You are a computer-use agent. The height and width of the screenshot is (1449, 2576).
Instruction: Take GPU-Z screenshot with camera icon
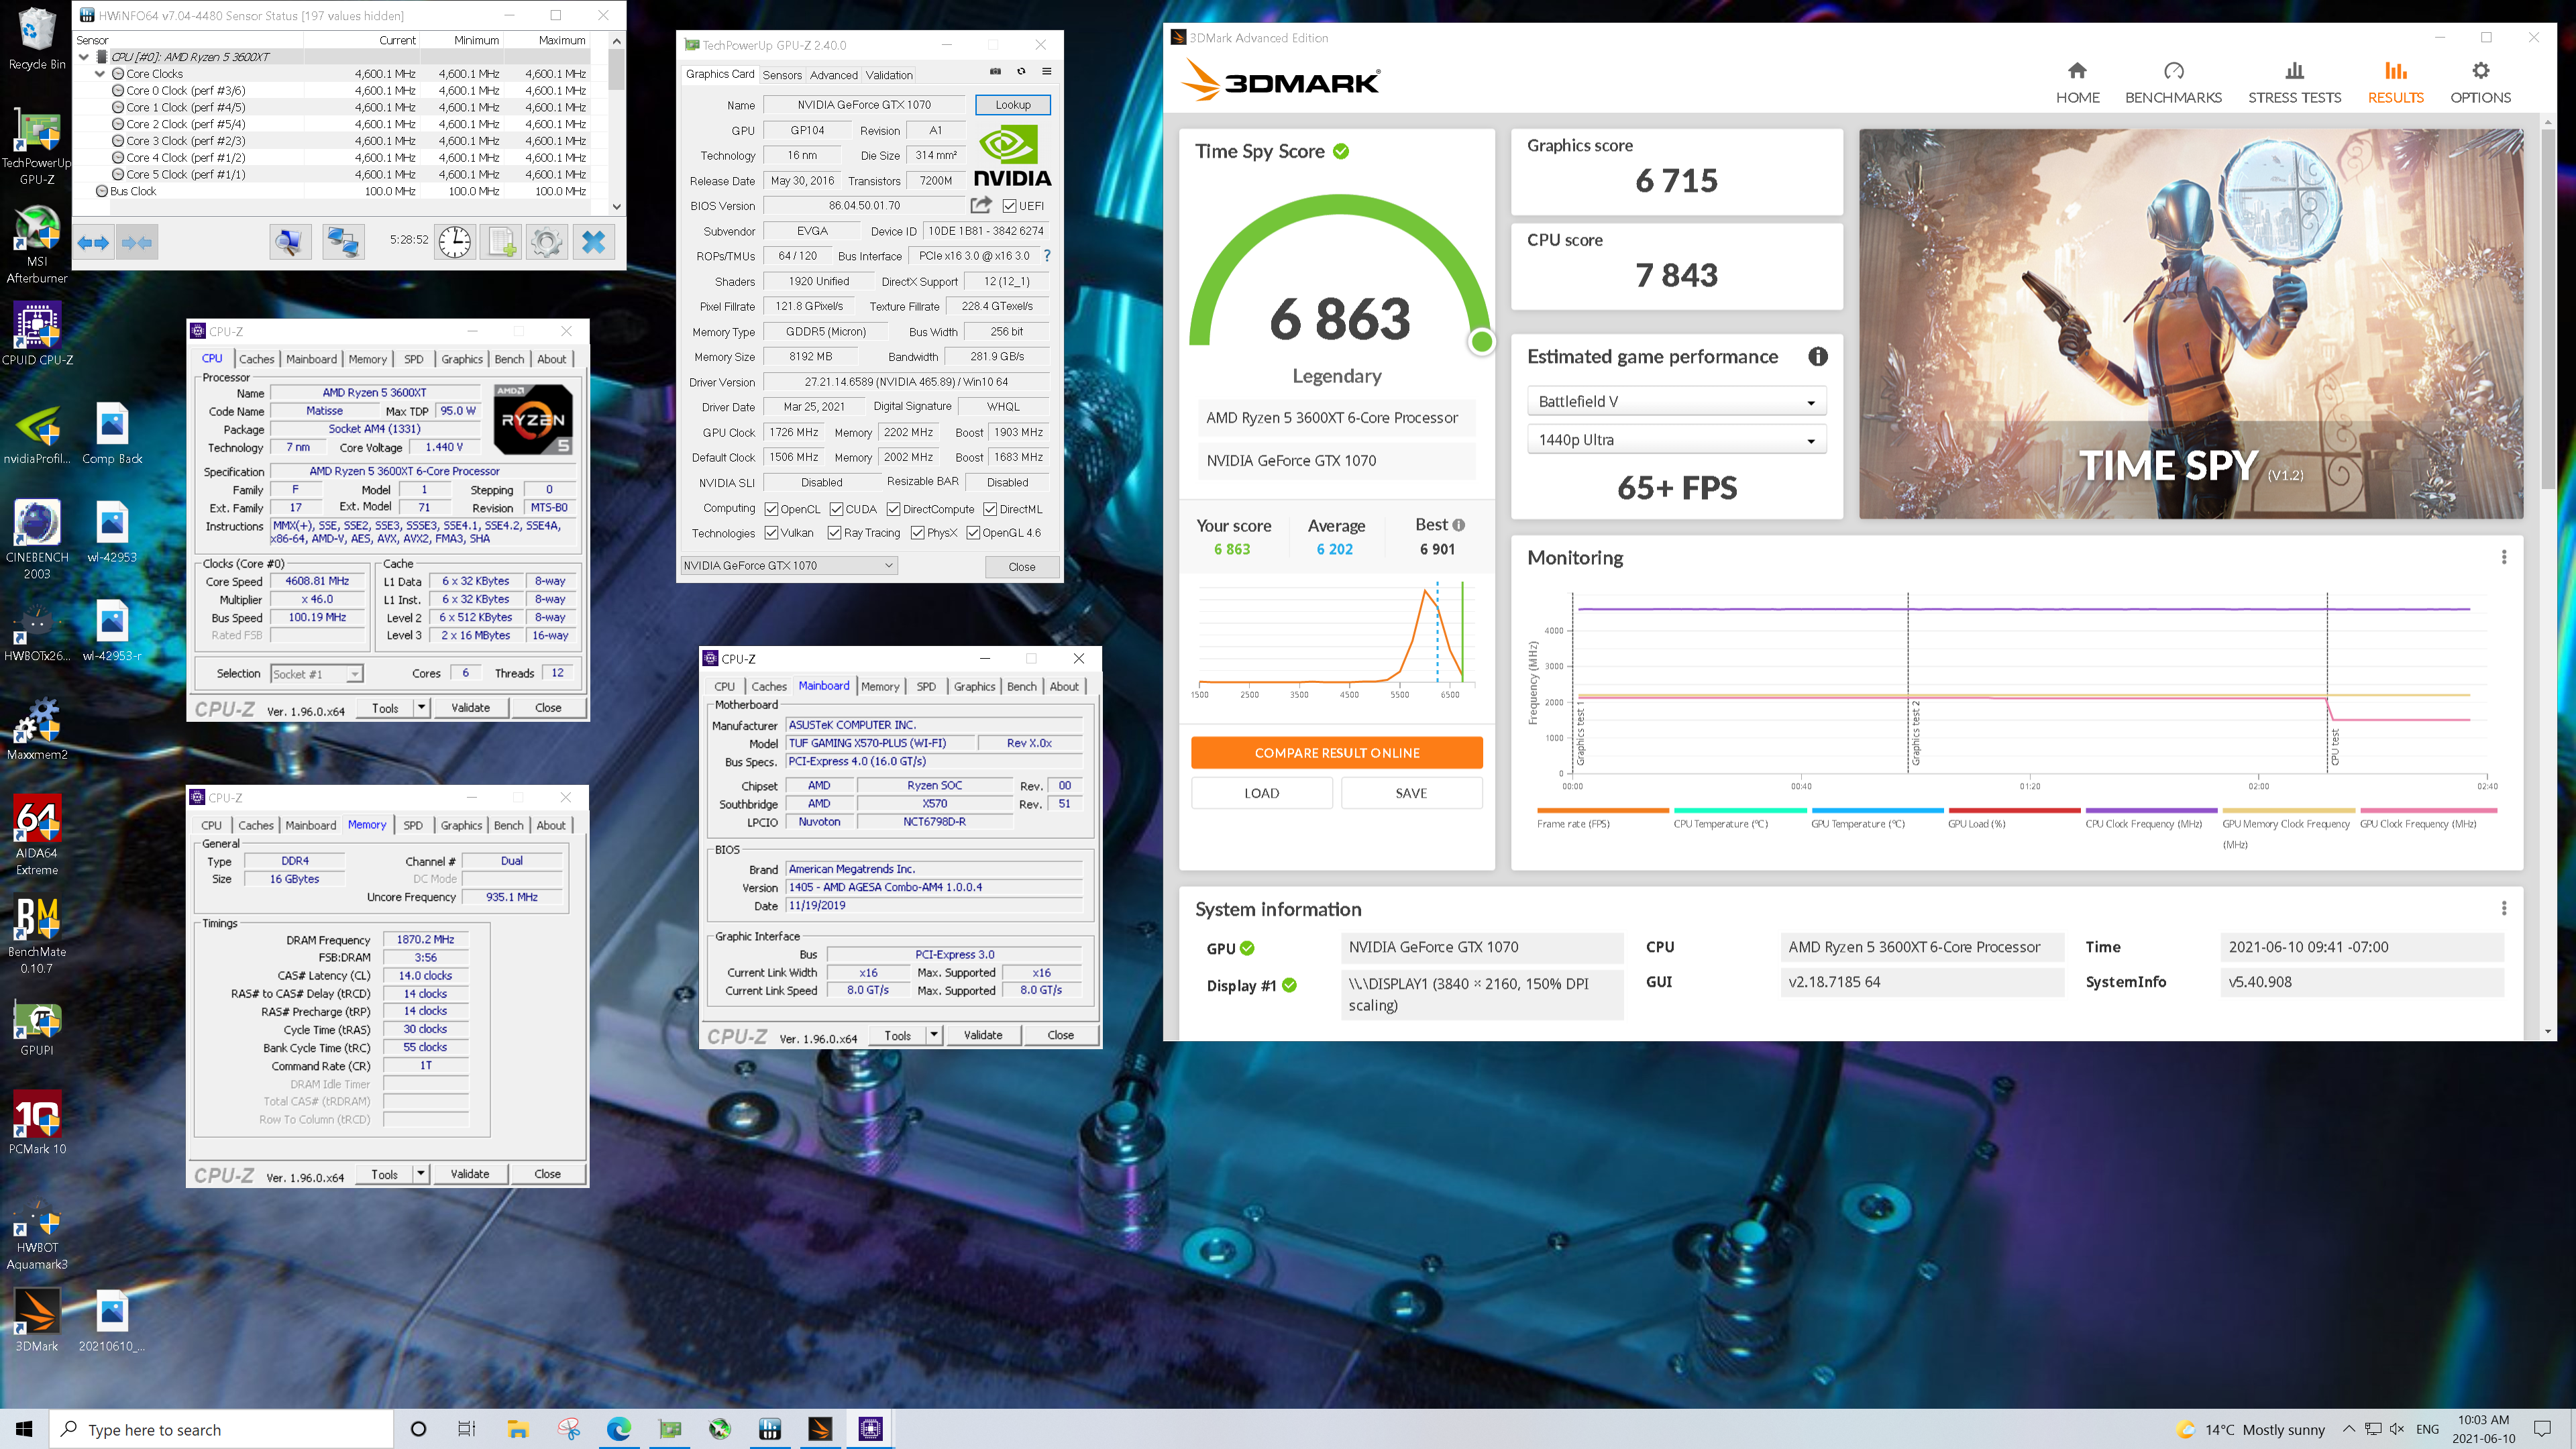point(995,71)
